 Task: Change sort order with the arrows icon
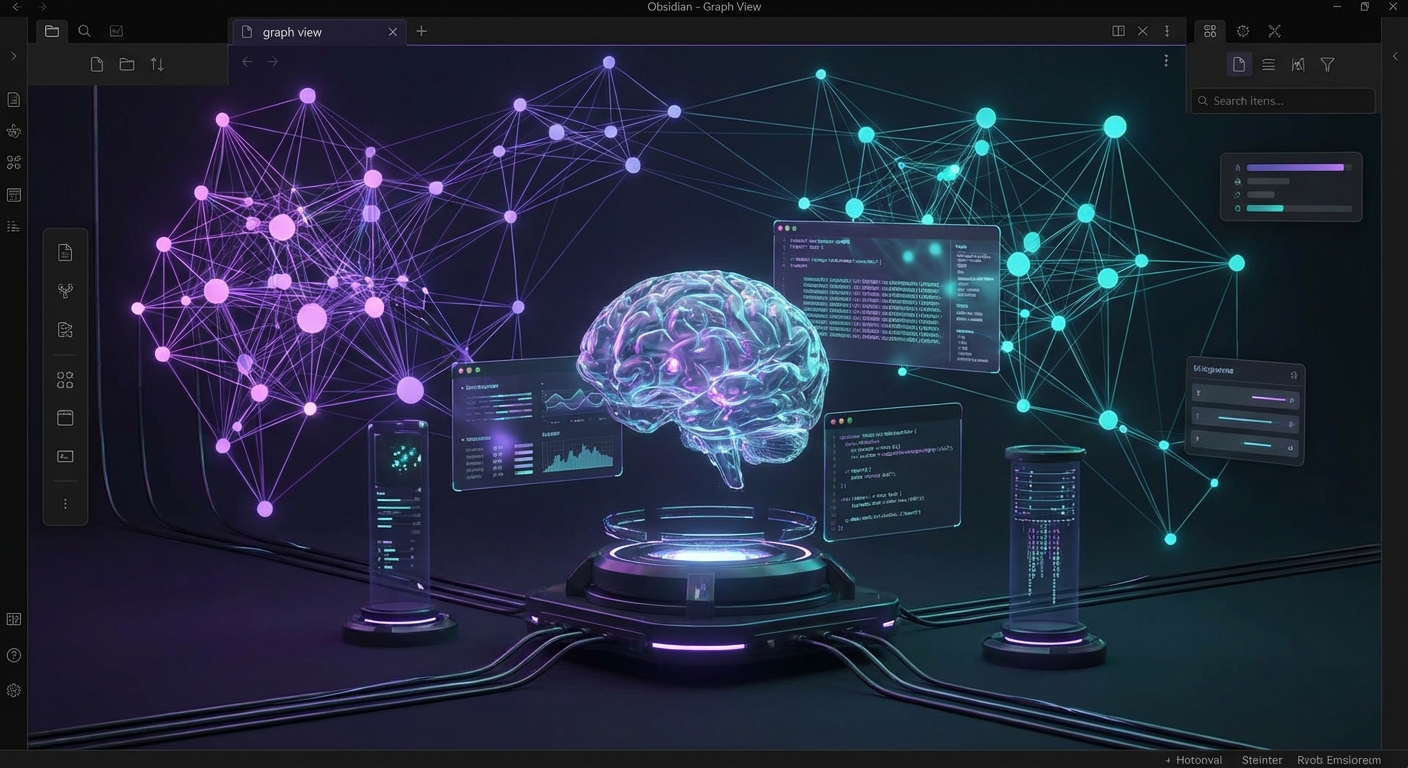point(157,64)
